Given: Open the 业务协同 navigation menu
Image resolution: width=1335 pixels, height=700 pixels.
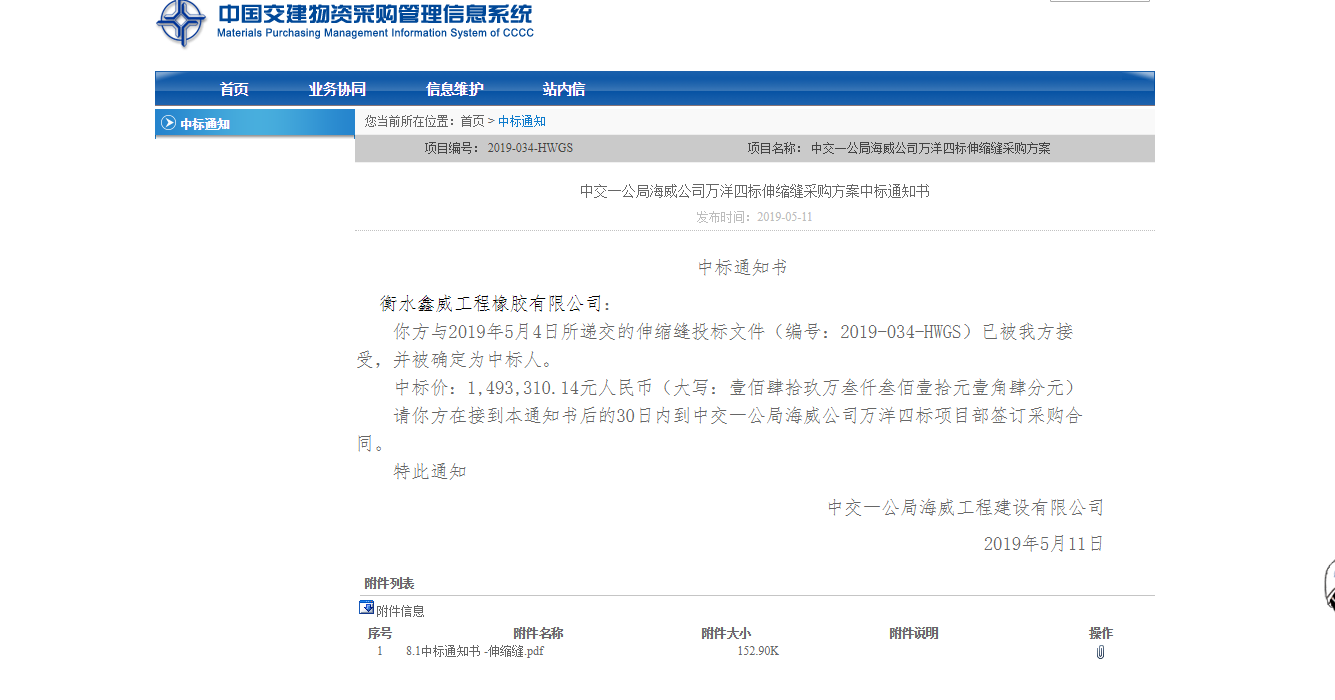Looking at the screenshot, I should [x=337, y=89].
